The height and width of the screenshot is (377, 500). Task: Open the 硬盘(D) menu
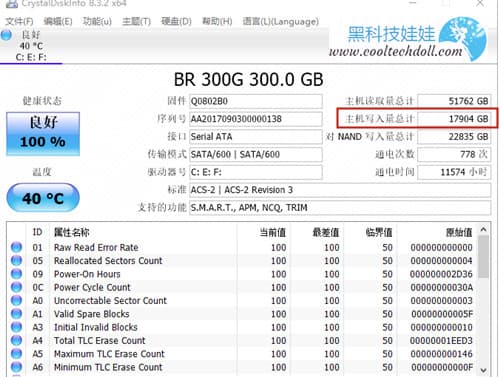coord(176,22)
